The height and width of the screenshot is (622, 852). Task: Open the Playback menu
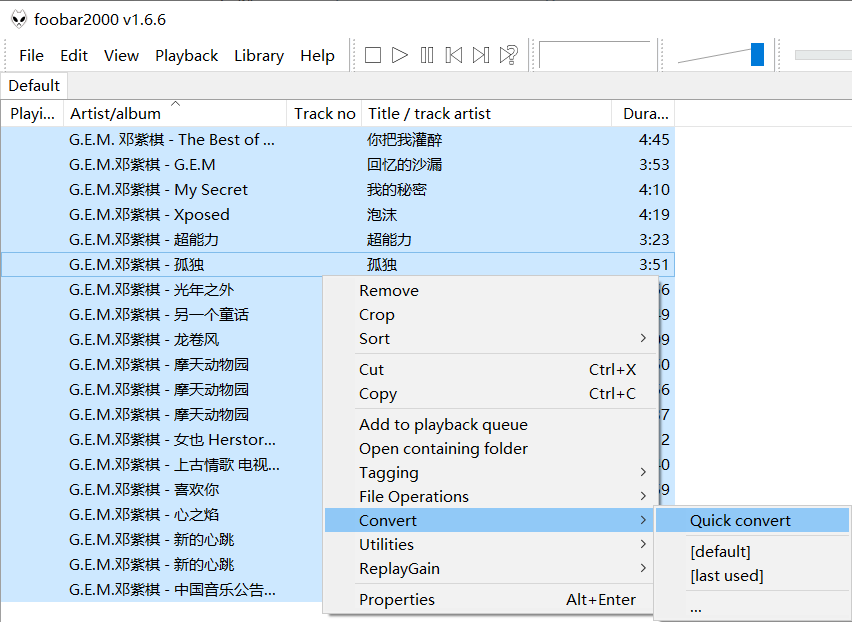pos(186,56)
